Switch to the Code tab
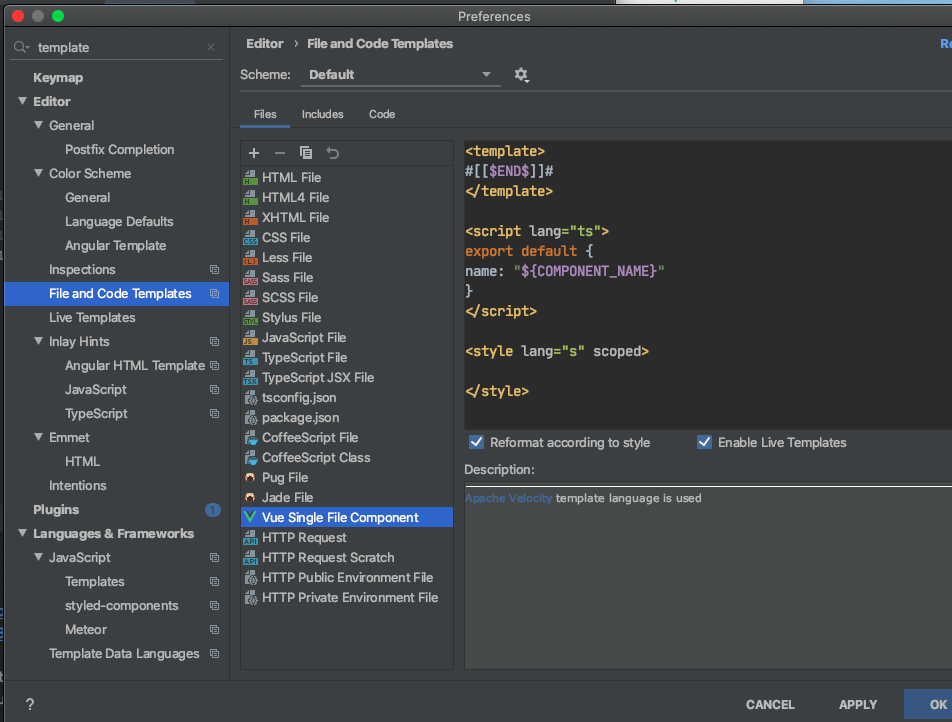The height and width of the screenshot is (722, 952). coord(382,114)
